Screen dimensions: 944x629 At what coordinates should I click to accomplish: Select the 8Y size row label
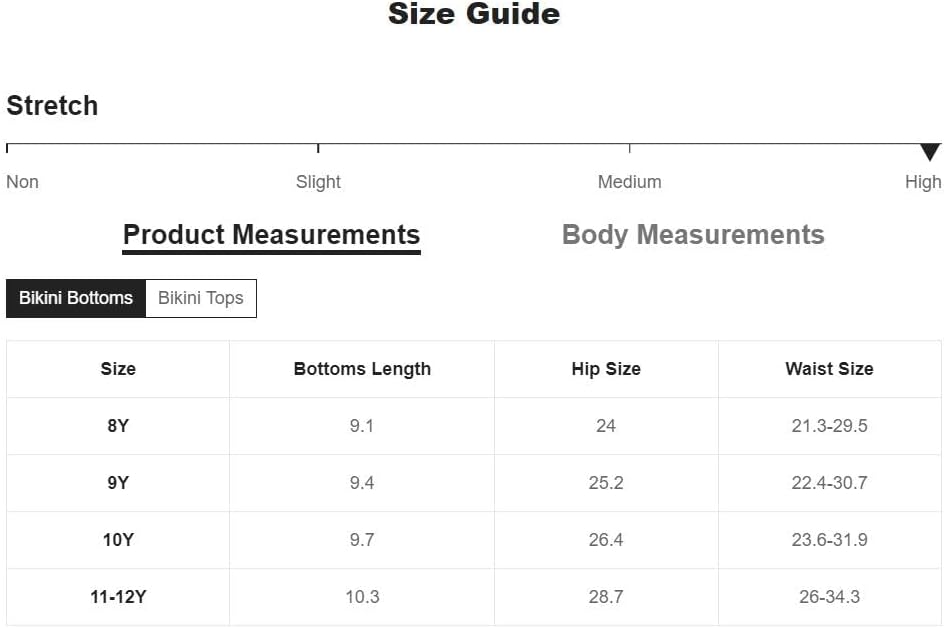118,426
